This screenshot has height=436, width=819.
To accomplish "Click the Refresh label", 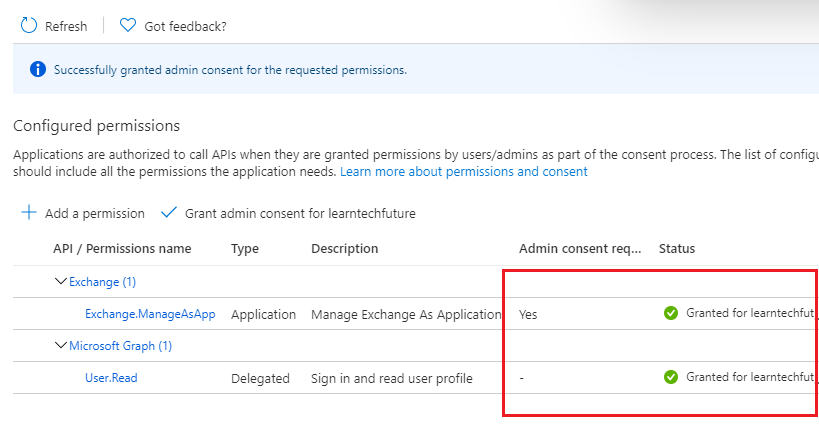I will click(66, 26).
